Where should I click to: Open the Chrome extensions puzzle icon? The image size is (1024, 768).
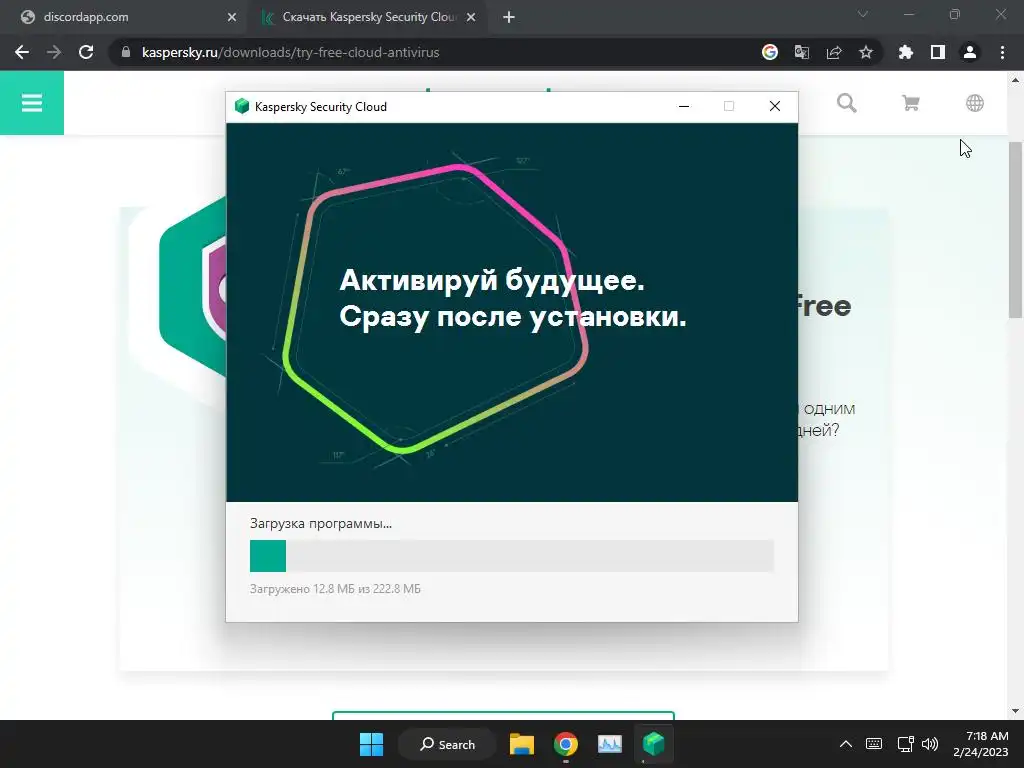pos(906,52)
